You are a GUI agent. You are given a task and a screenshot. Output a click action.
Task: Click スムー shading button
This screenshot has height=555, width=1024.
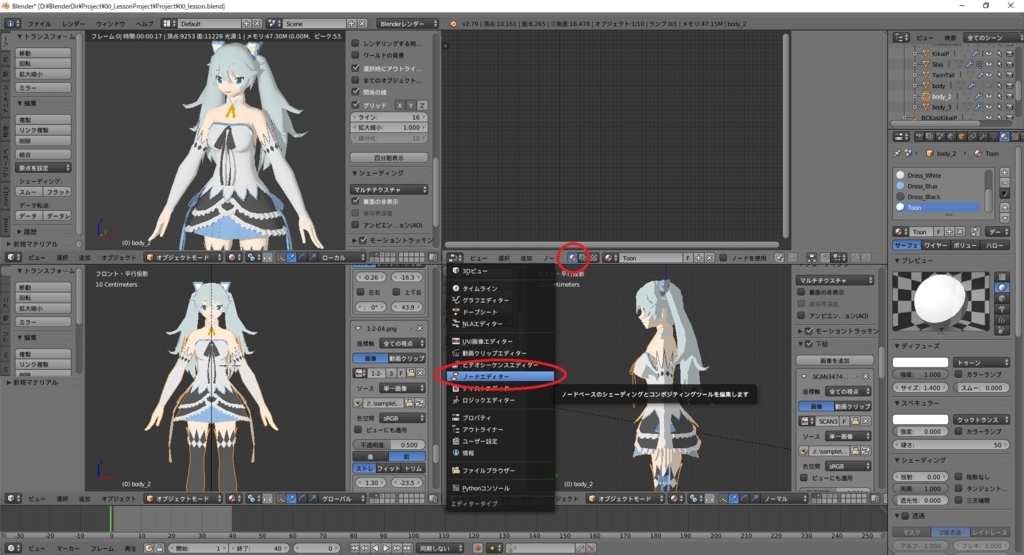point(29,192)
